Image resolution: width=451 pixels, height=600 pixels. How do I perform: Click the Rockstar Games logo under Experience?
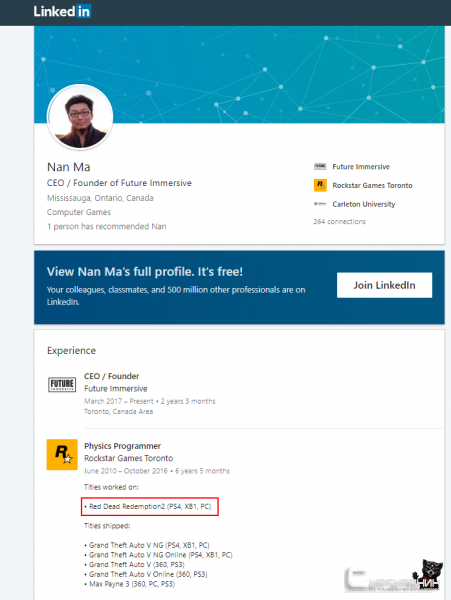pos(62,455)
